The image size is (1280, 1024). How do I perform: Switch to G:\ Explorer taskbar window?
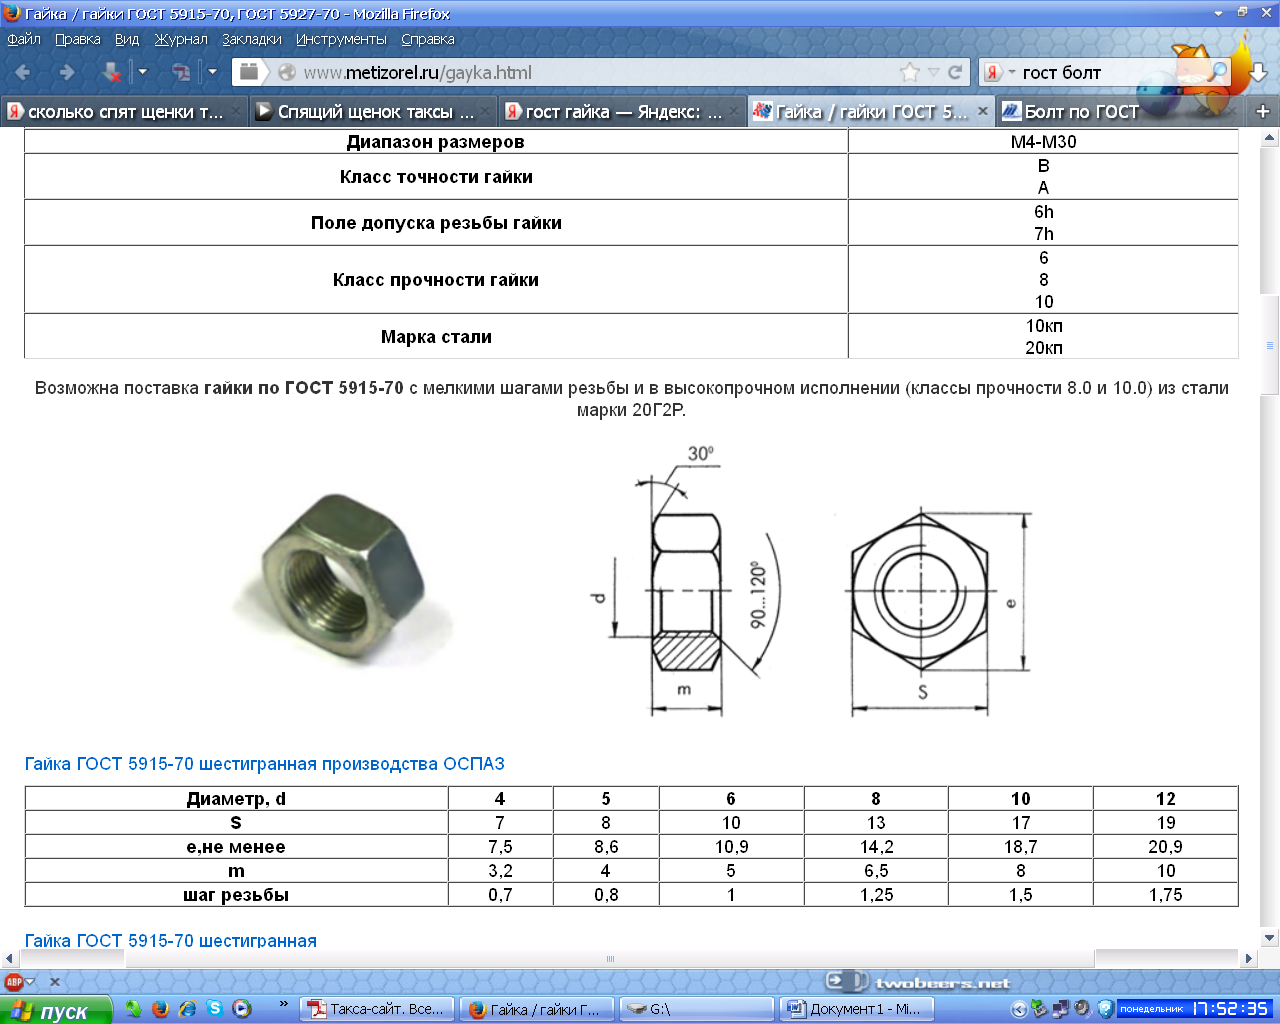pyautogui.click(x=696, y=1010)
